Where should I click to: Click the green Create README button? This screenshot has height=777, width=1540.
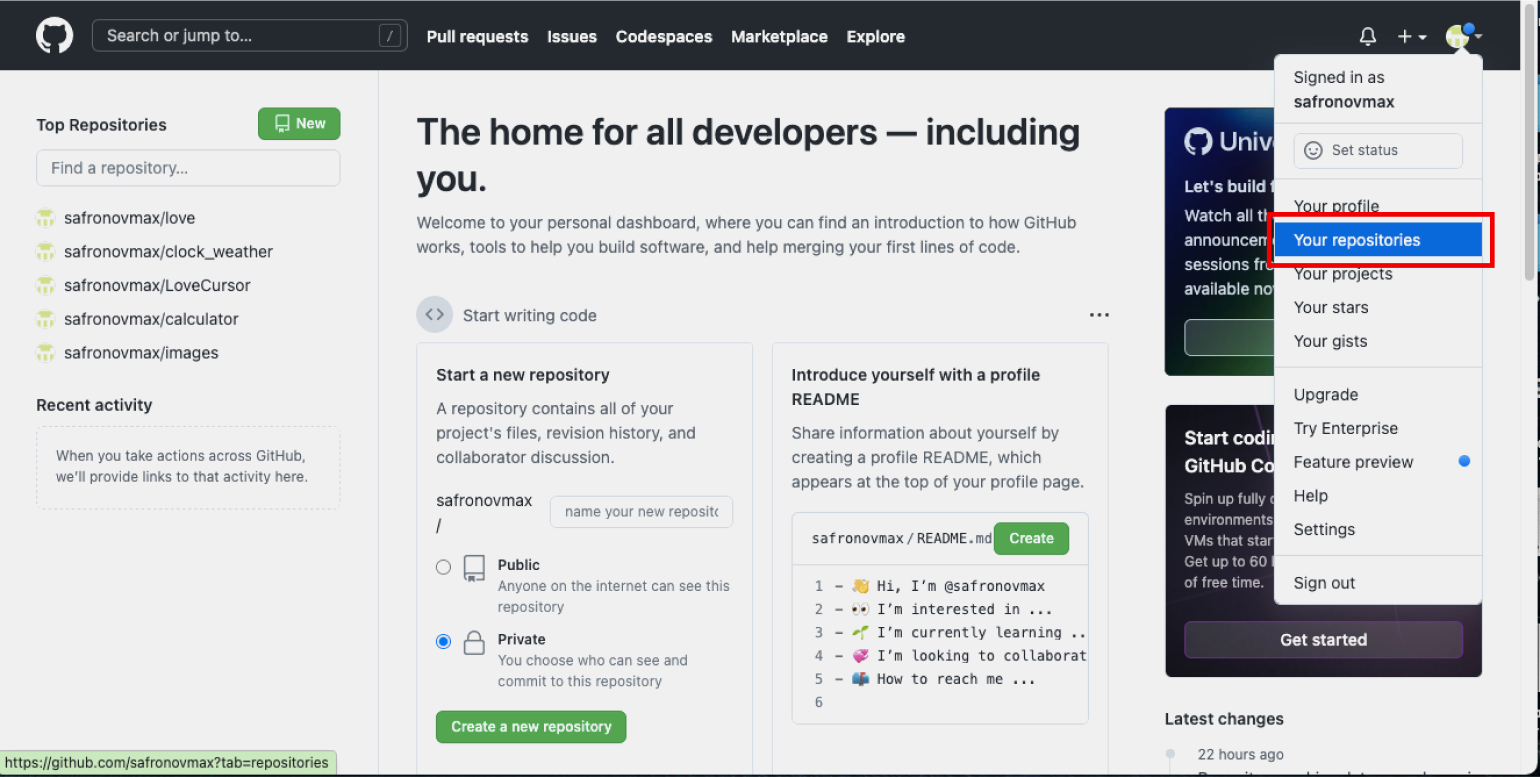point(1031,538)
